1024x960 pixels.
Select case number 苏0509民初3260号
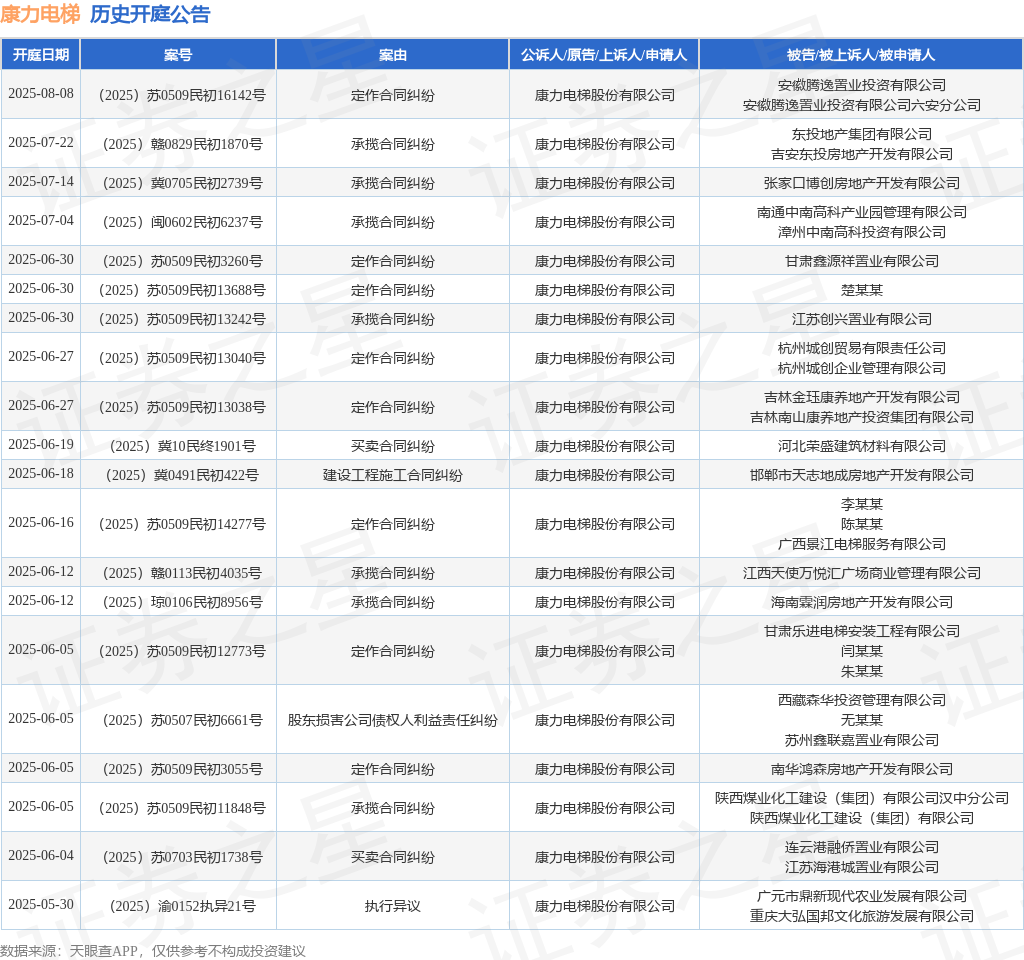pos(182,261)
